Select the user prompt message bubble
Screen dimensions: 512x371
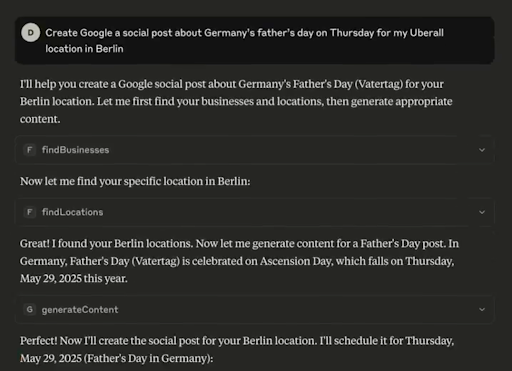point(255,40)
